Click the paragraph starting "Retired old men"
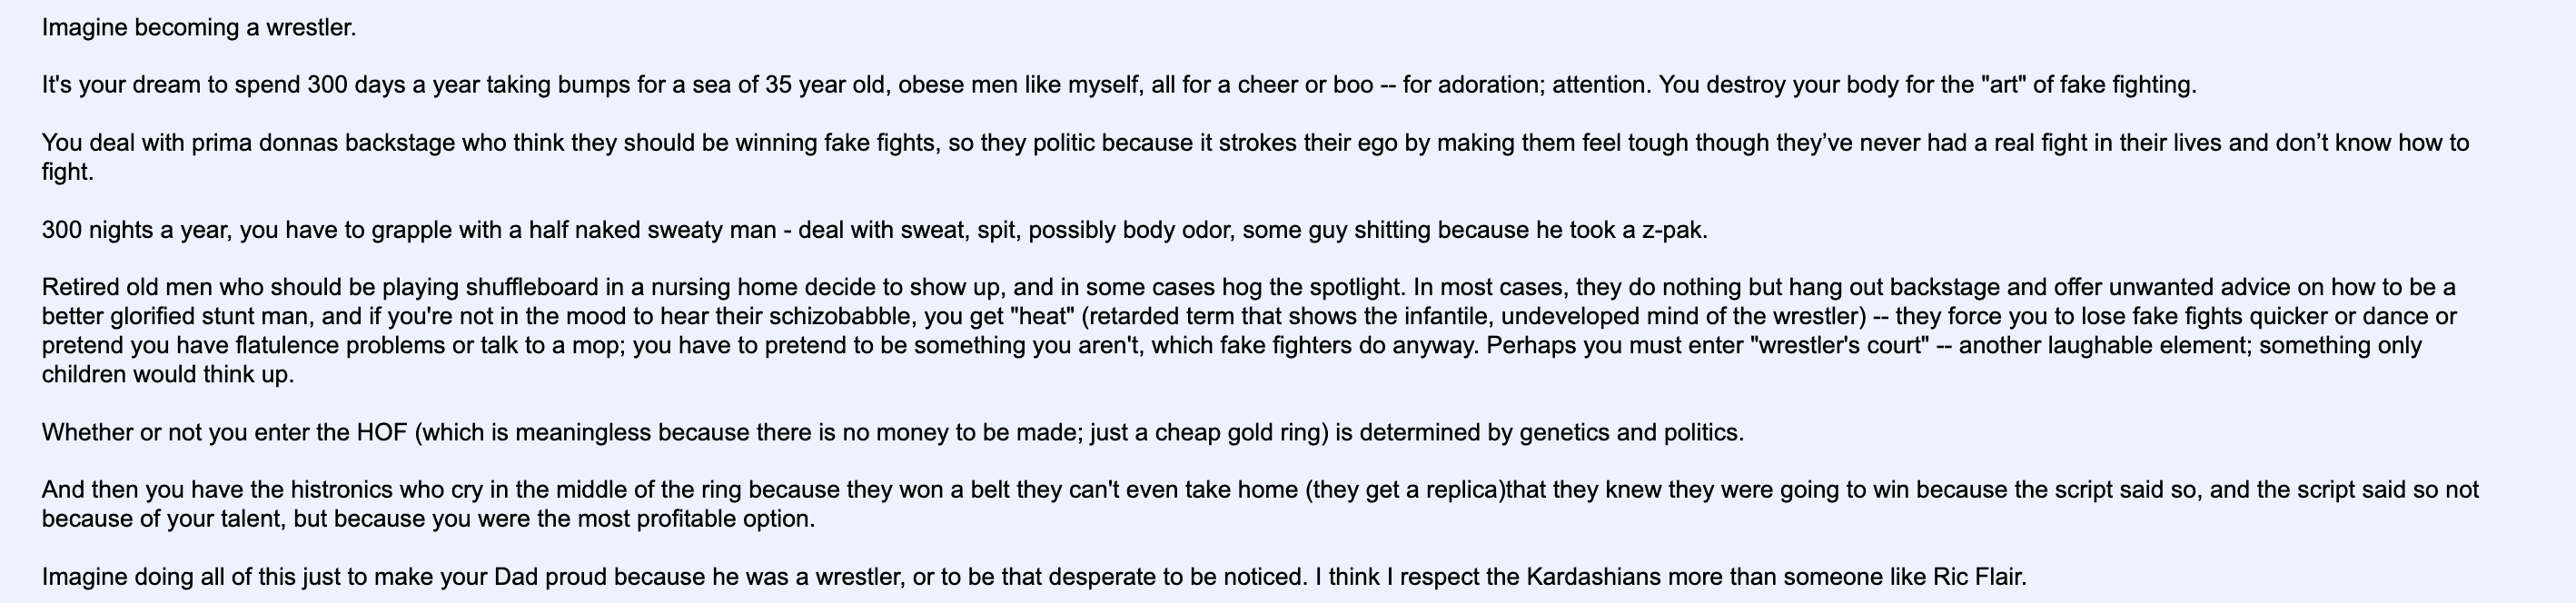The image size is (2576, 603). pos(1249,331)
